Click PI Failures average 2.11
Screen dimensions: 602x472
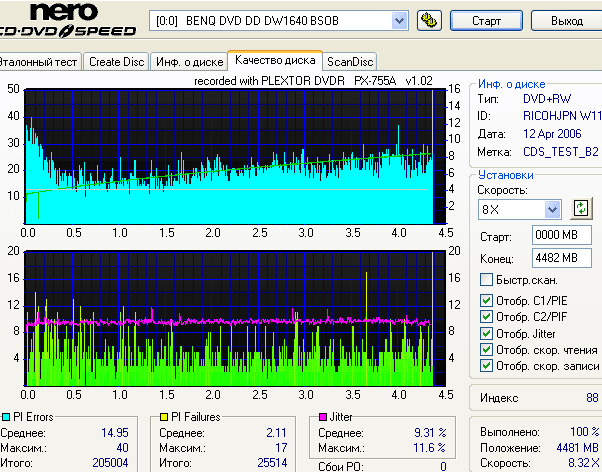click(276, 433)
